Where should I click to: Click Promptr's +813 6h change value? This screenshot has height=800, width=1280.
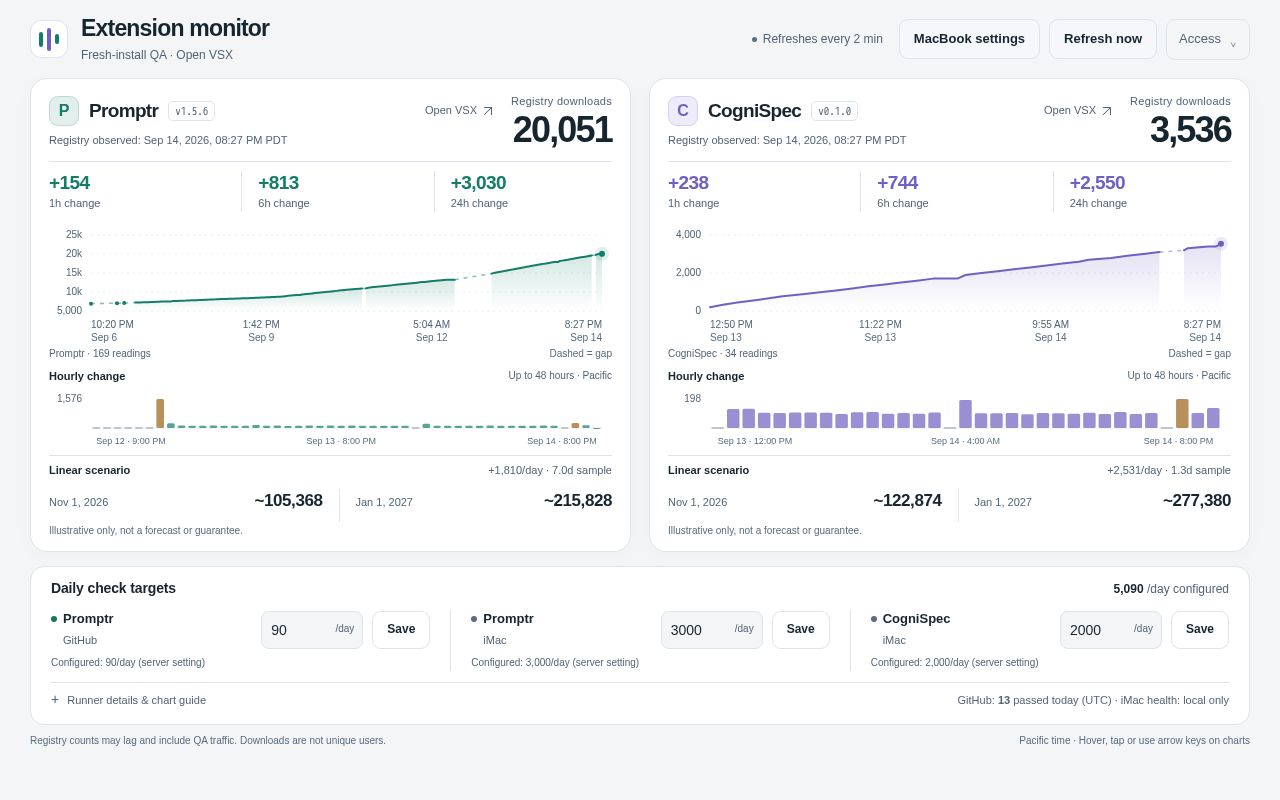[x=278, y=183]
